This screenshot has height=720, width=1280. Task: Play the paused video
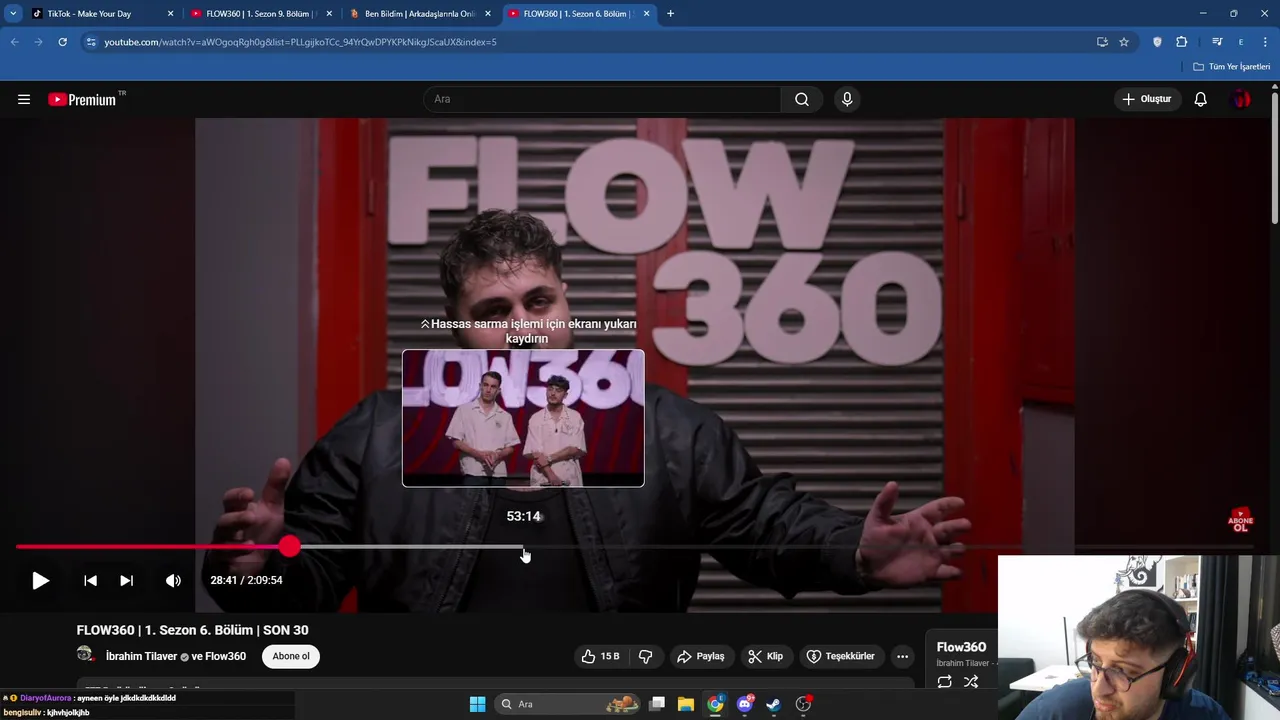coord(40,580)
